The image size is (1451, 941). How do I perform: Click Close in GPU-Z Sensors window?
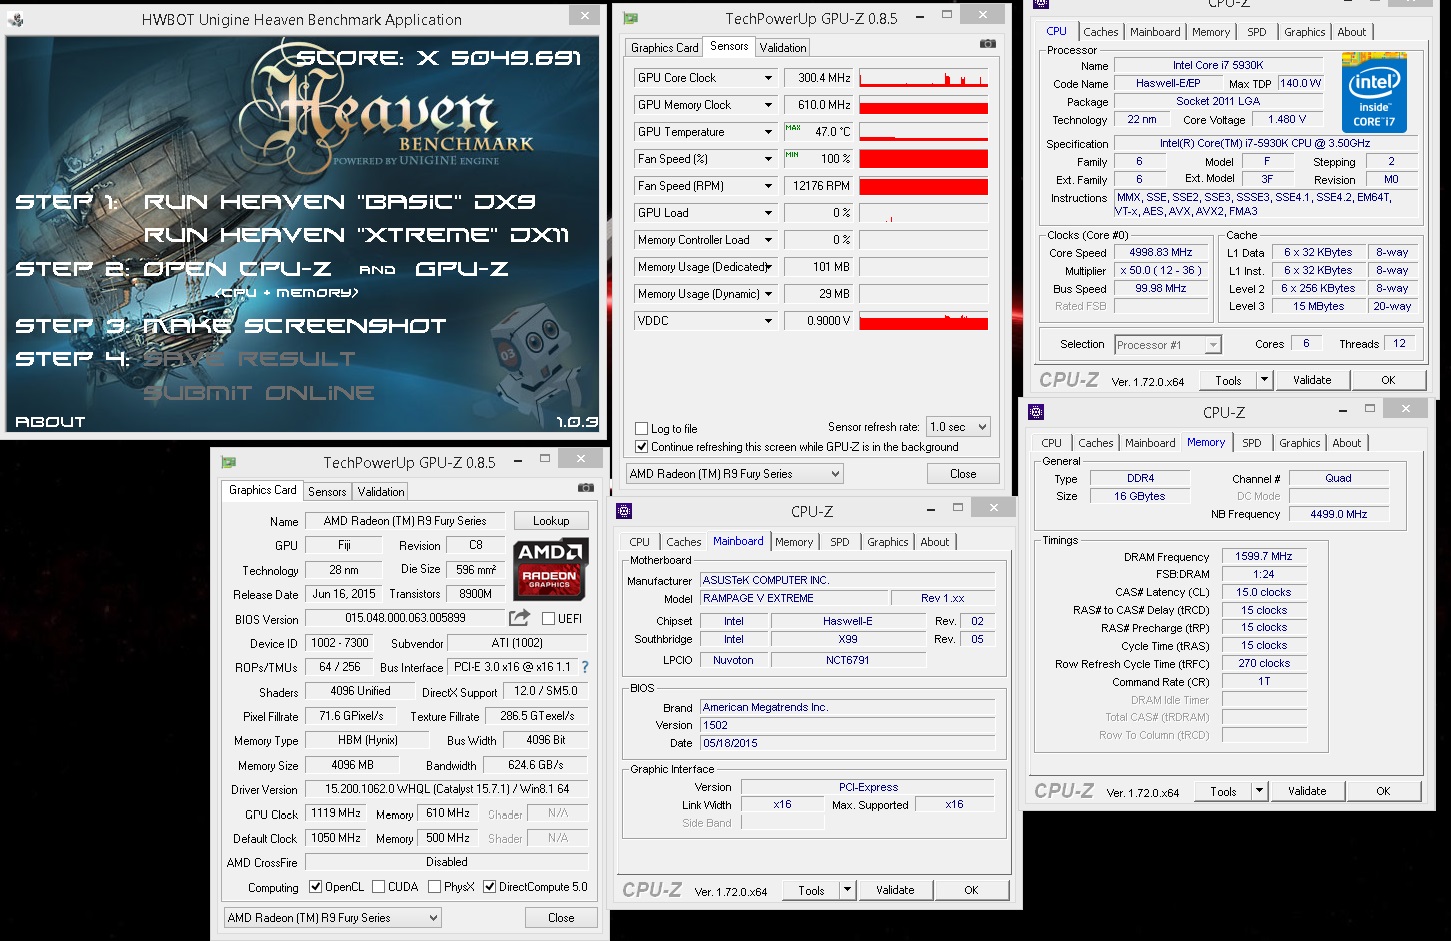[963, 474]
